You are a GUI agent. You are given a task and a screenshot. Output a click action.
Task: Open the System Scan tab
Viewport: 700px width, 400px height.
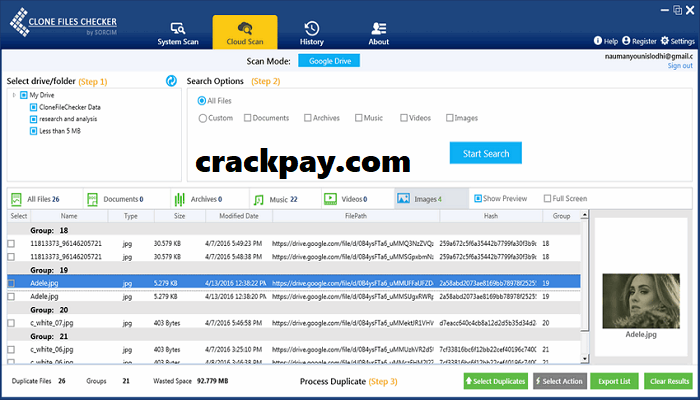(x=178, y=34)
